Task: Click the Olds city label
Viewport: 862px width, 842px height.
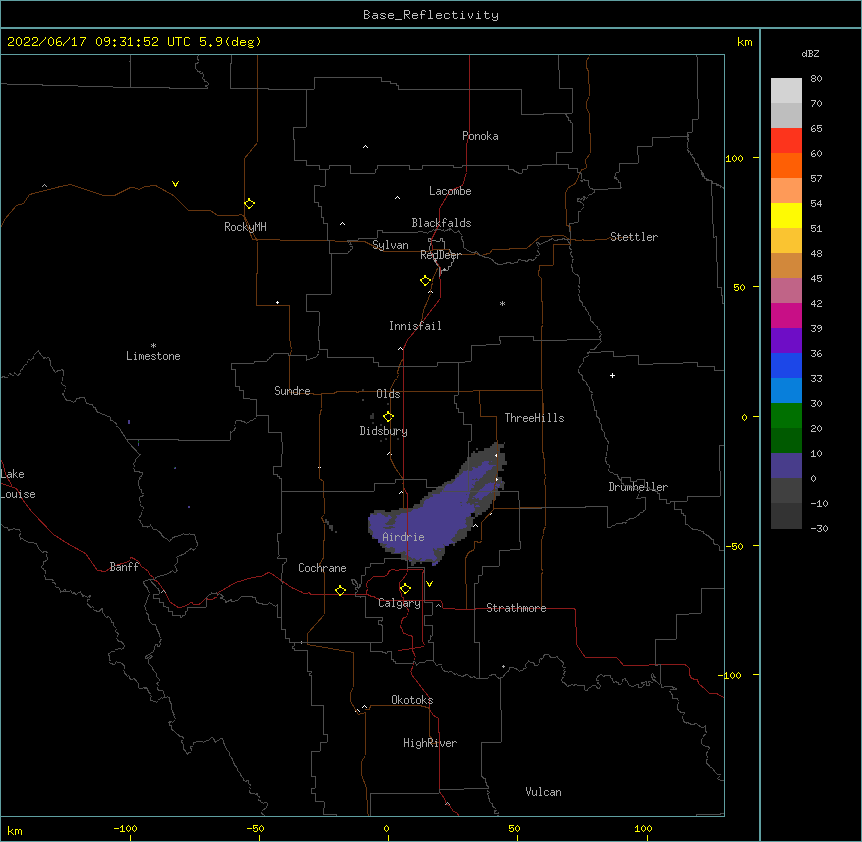Action: pyautogui.click(x=388, y=394)
